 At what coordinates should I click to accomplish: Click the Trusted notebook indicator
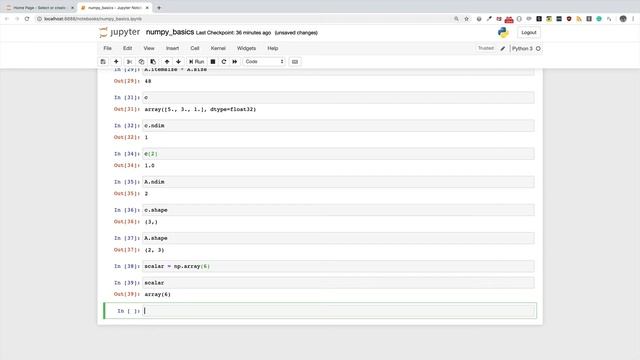click(x=486, y=48)
